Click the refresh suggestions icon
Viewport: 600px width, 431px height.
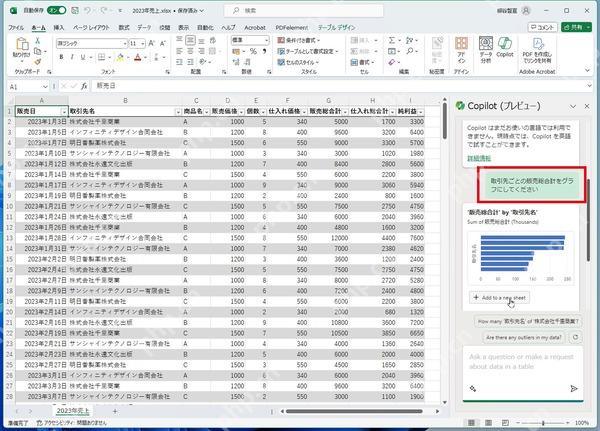(x=575, y=337)
